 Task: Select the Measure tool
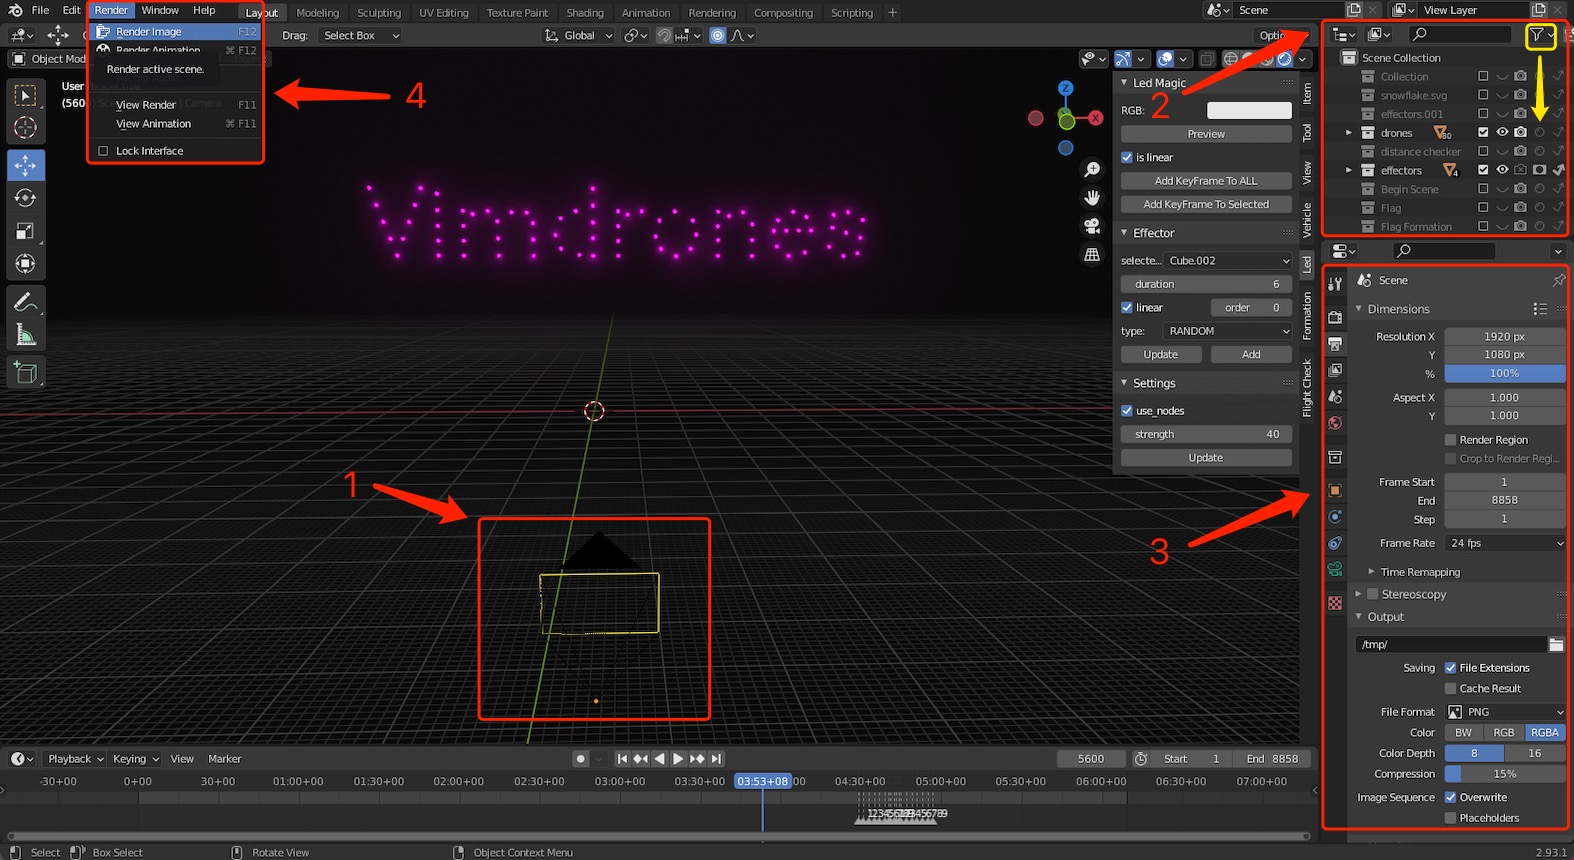[26, 335]
